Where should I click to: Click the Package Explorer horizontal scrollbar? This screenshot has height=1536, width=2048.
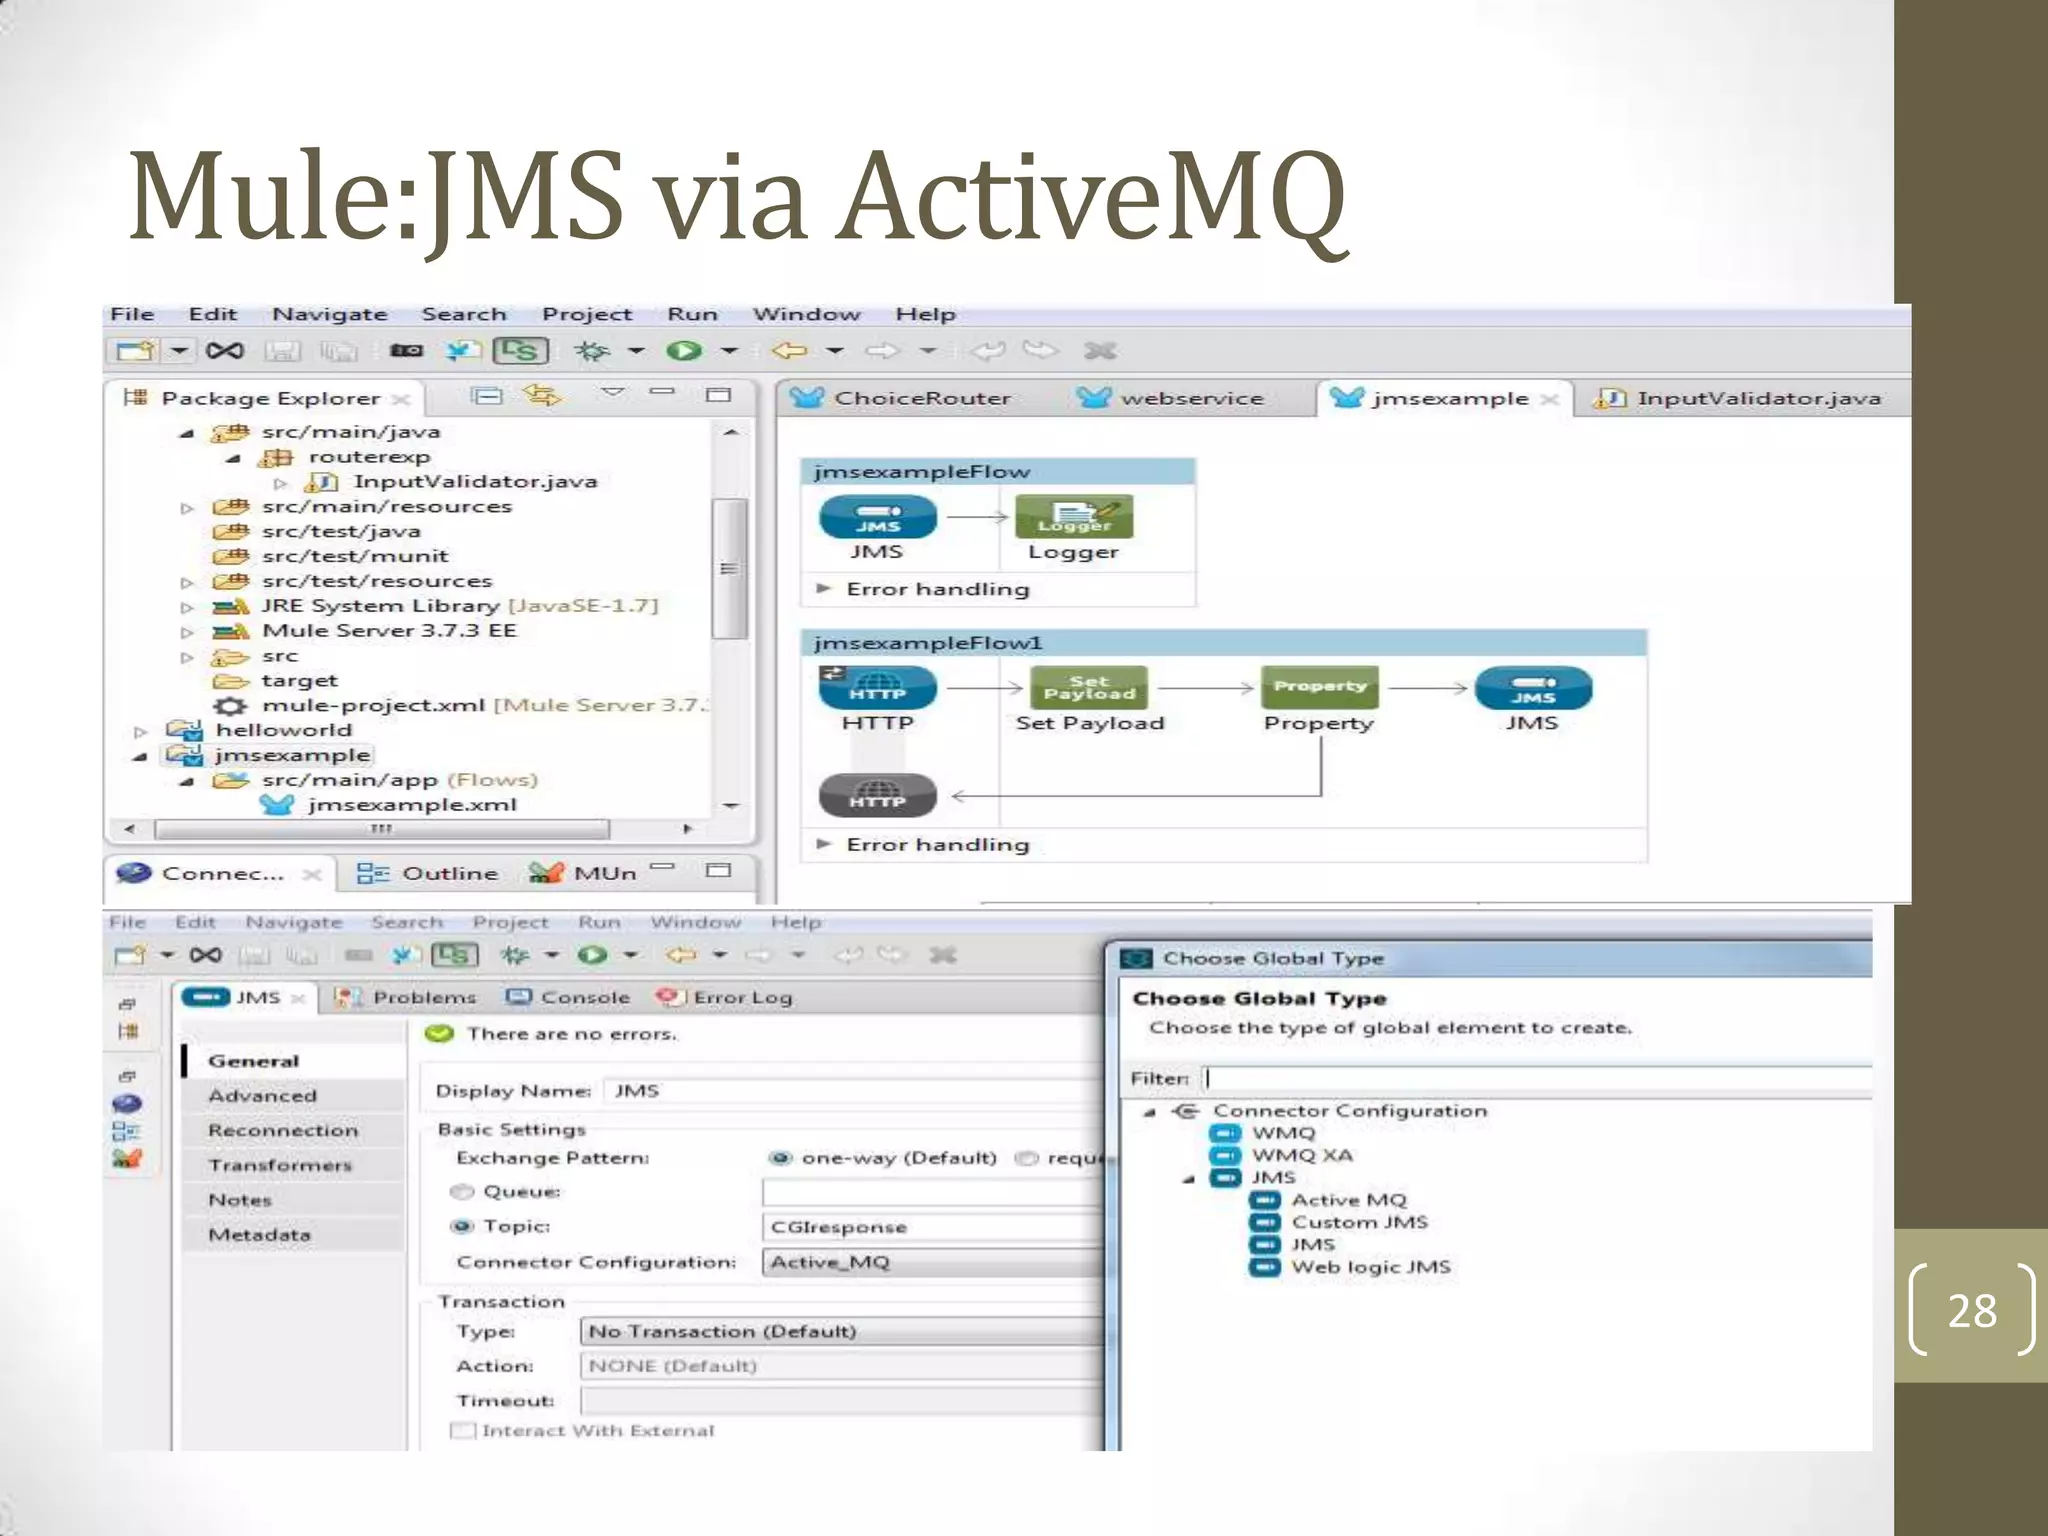[x=382, y=829]
